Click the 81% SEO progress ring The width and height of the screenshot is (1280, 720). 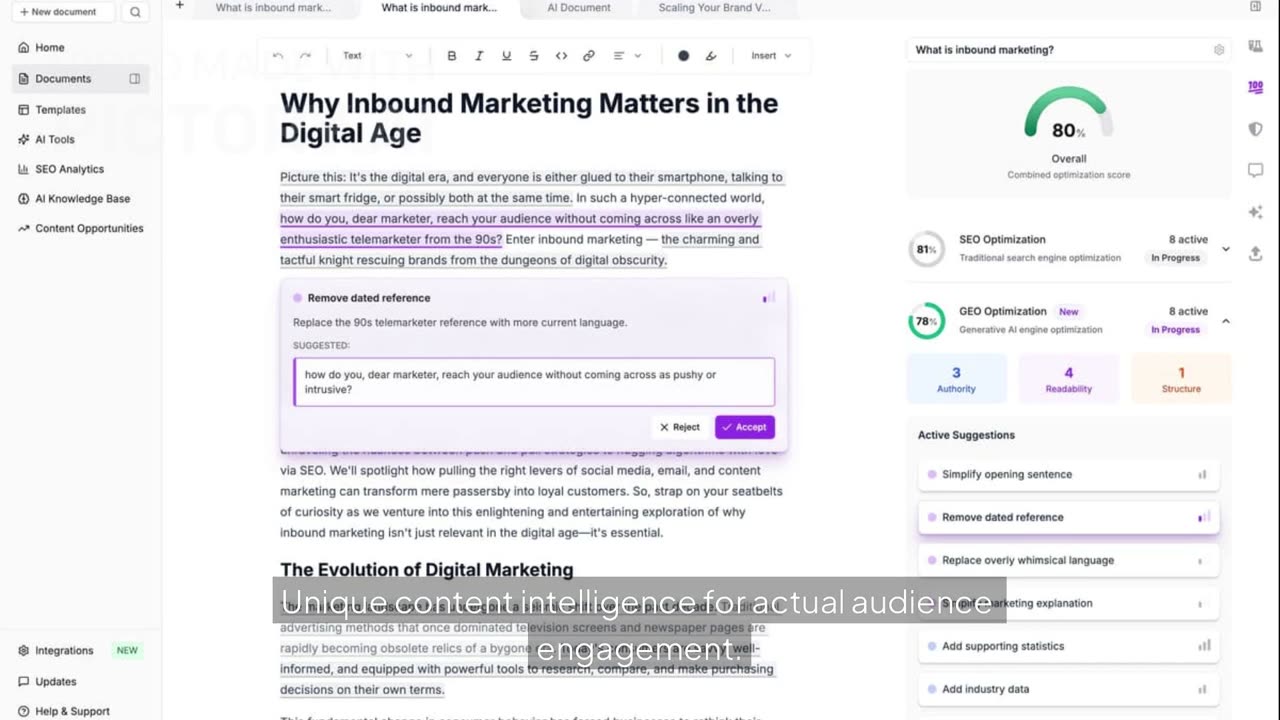tap(926, 249)
